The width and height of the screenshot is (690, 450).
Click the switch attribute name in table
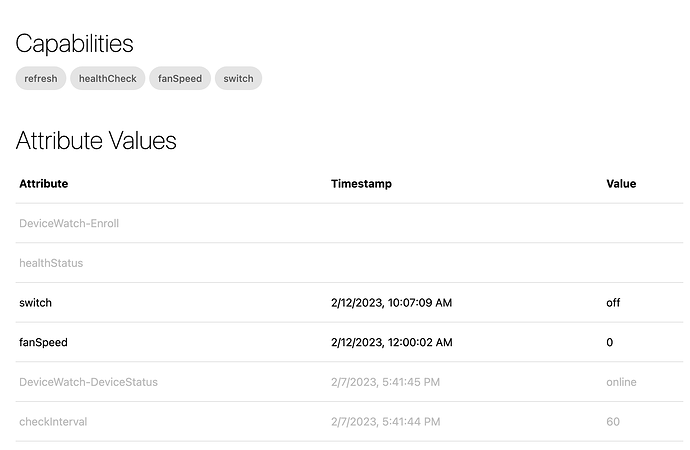(x=36, y=302)
